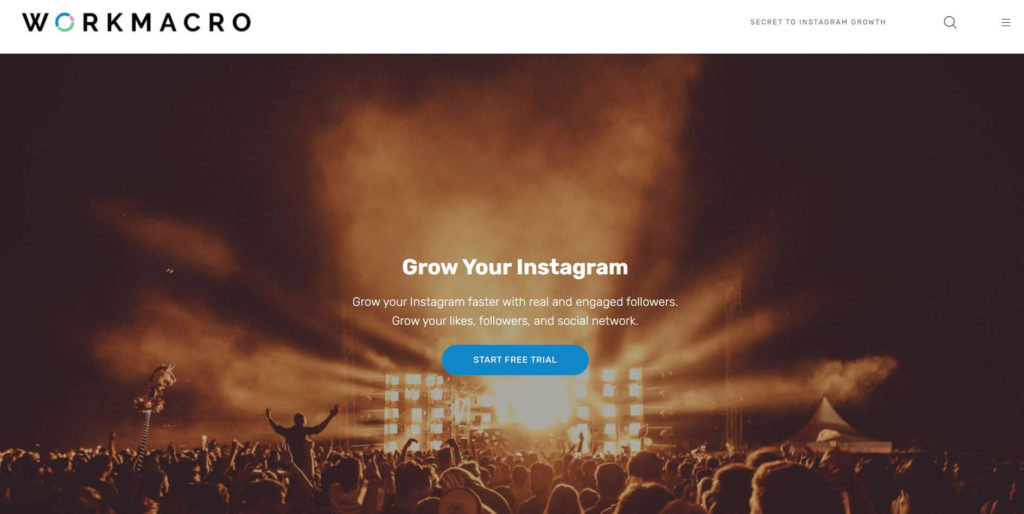
Task: Click the colorful ring O in the logo
Action: coord(65,22)
